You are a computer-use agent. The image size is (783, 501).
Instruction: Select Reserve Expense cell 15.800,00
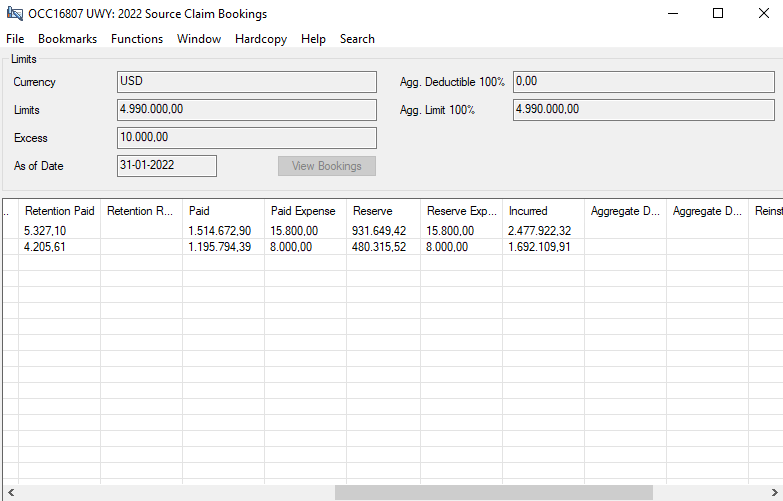461,231
